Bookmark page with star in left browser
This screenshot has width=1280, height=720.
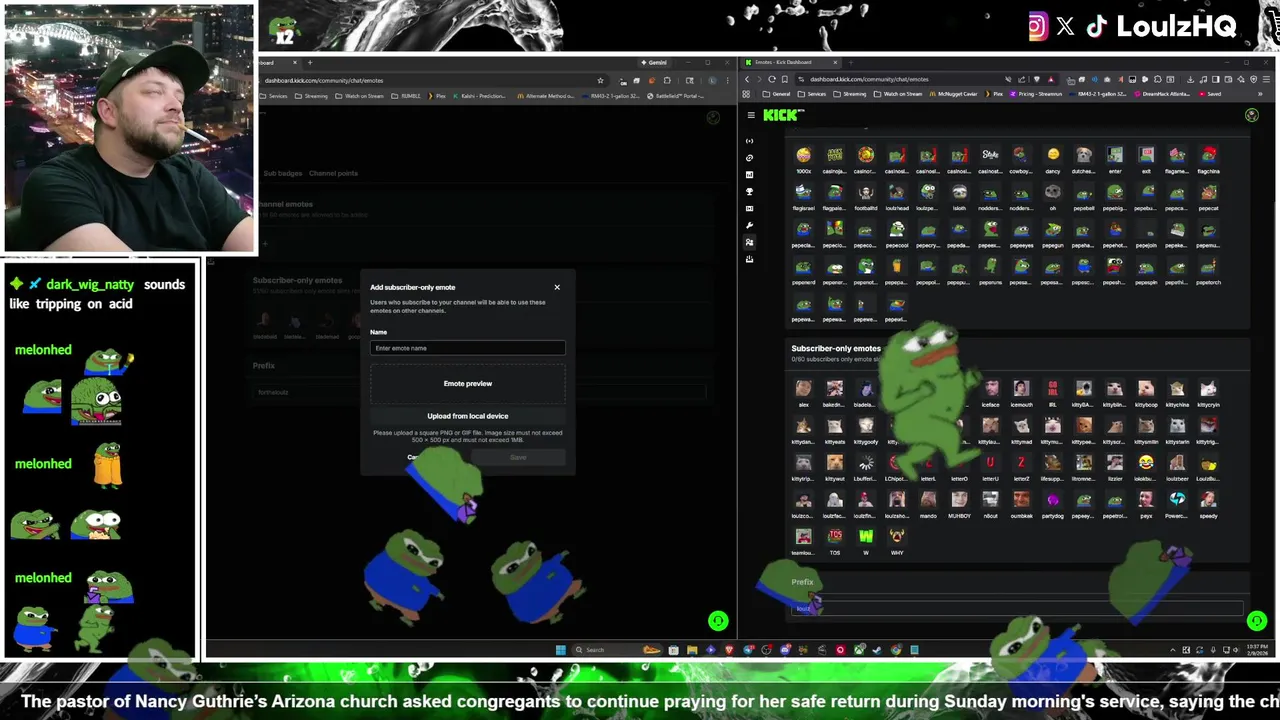tap(600, 80)
